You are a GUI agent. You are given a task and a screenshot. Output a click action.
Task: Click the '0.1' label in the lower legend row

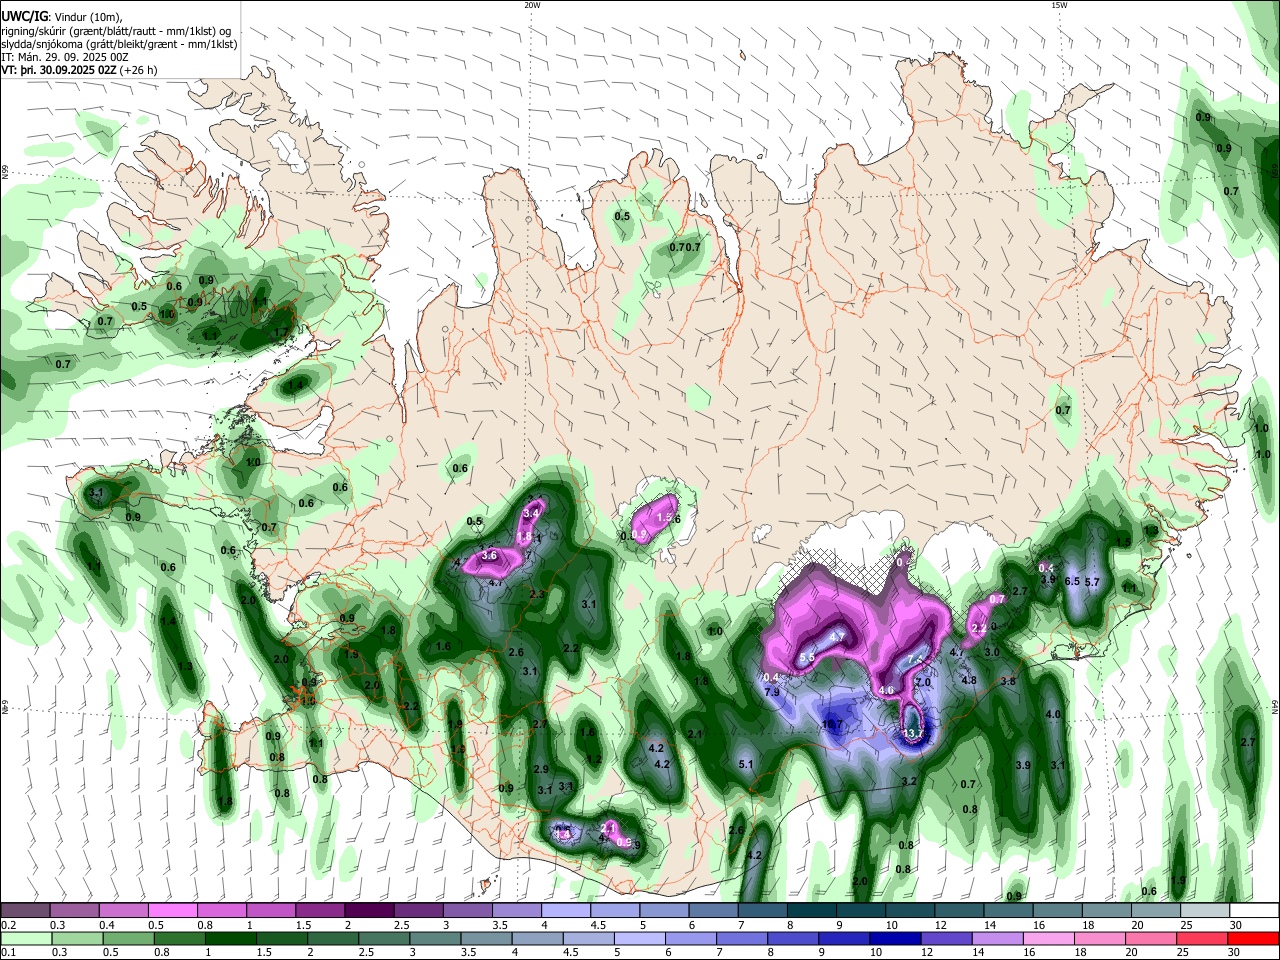9,953
